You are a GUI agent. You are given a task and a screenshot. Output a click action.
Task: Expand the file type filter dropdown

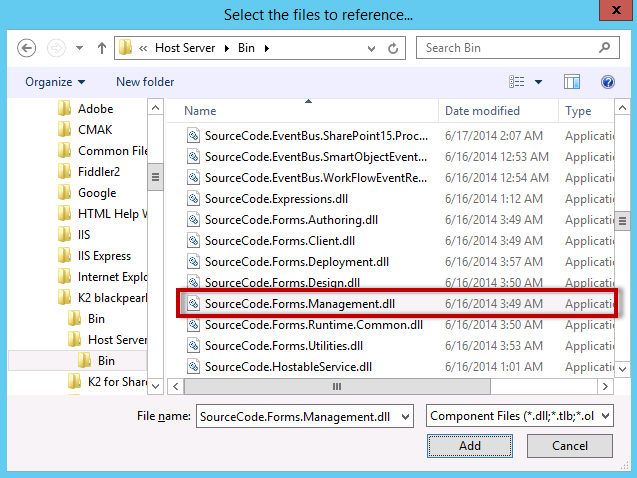(x=605, y=416)
